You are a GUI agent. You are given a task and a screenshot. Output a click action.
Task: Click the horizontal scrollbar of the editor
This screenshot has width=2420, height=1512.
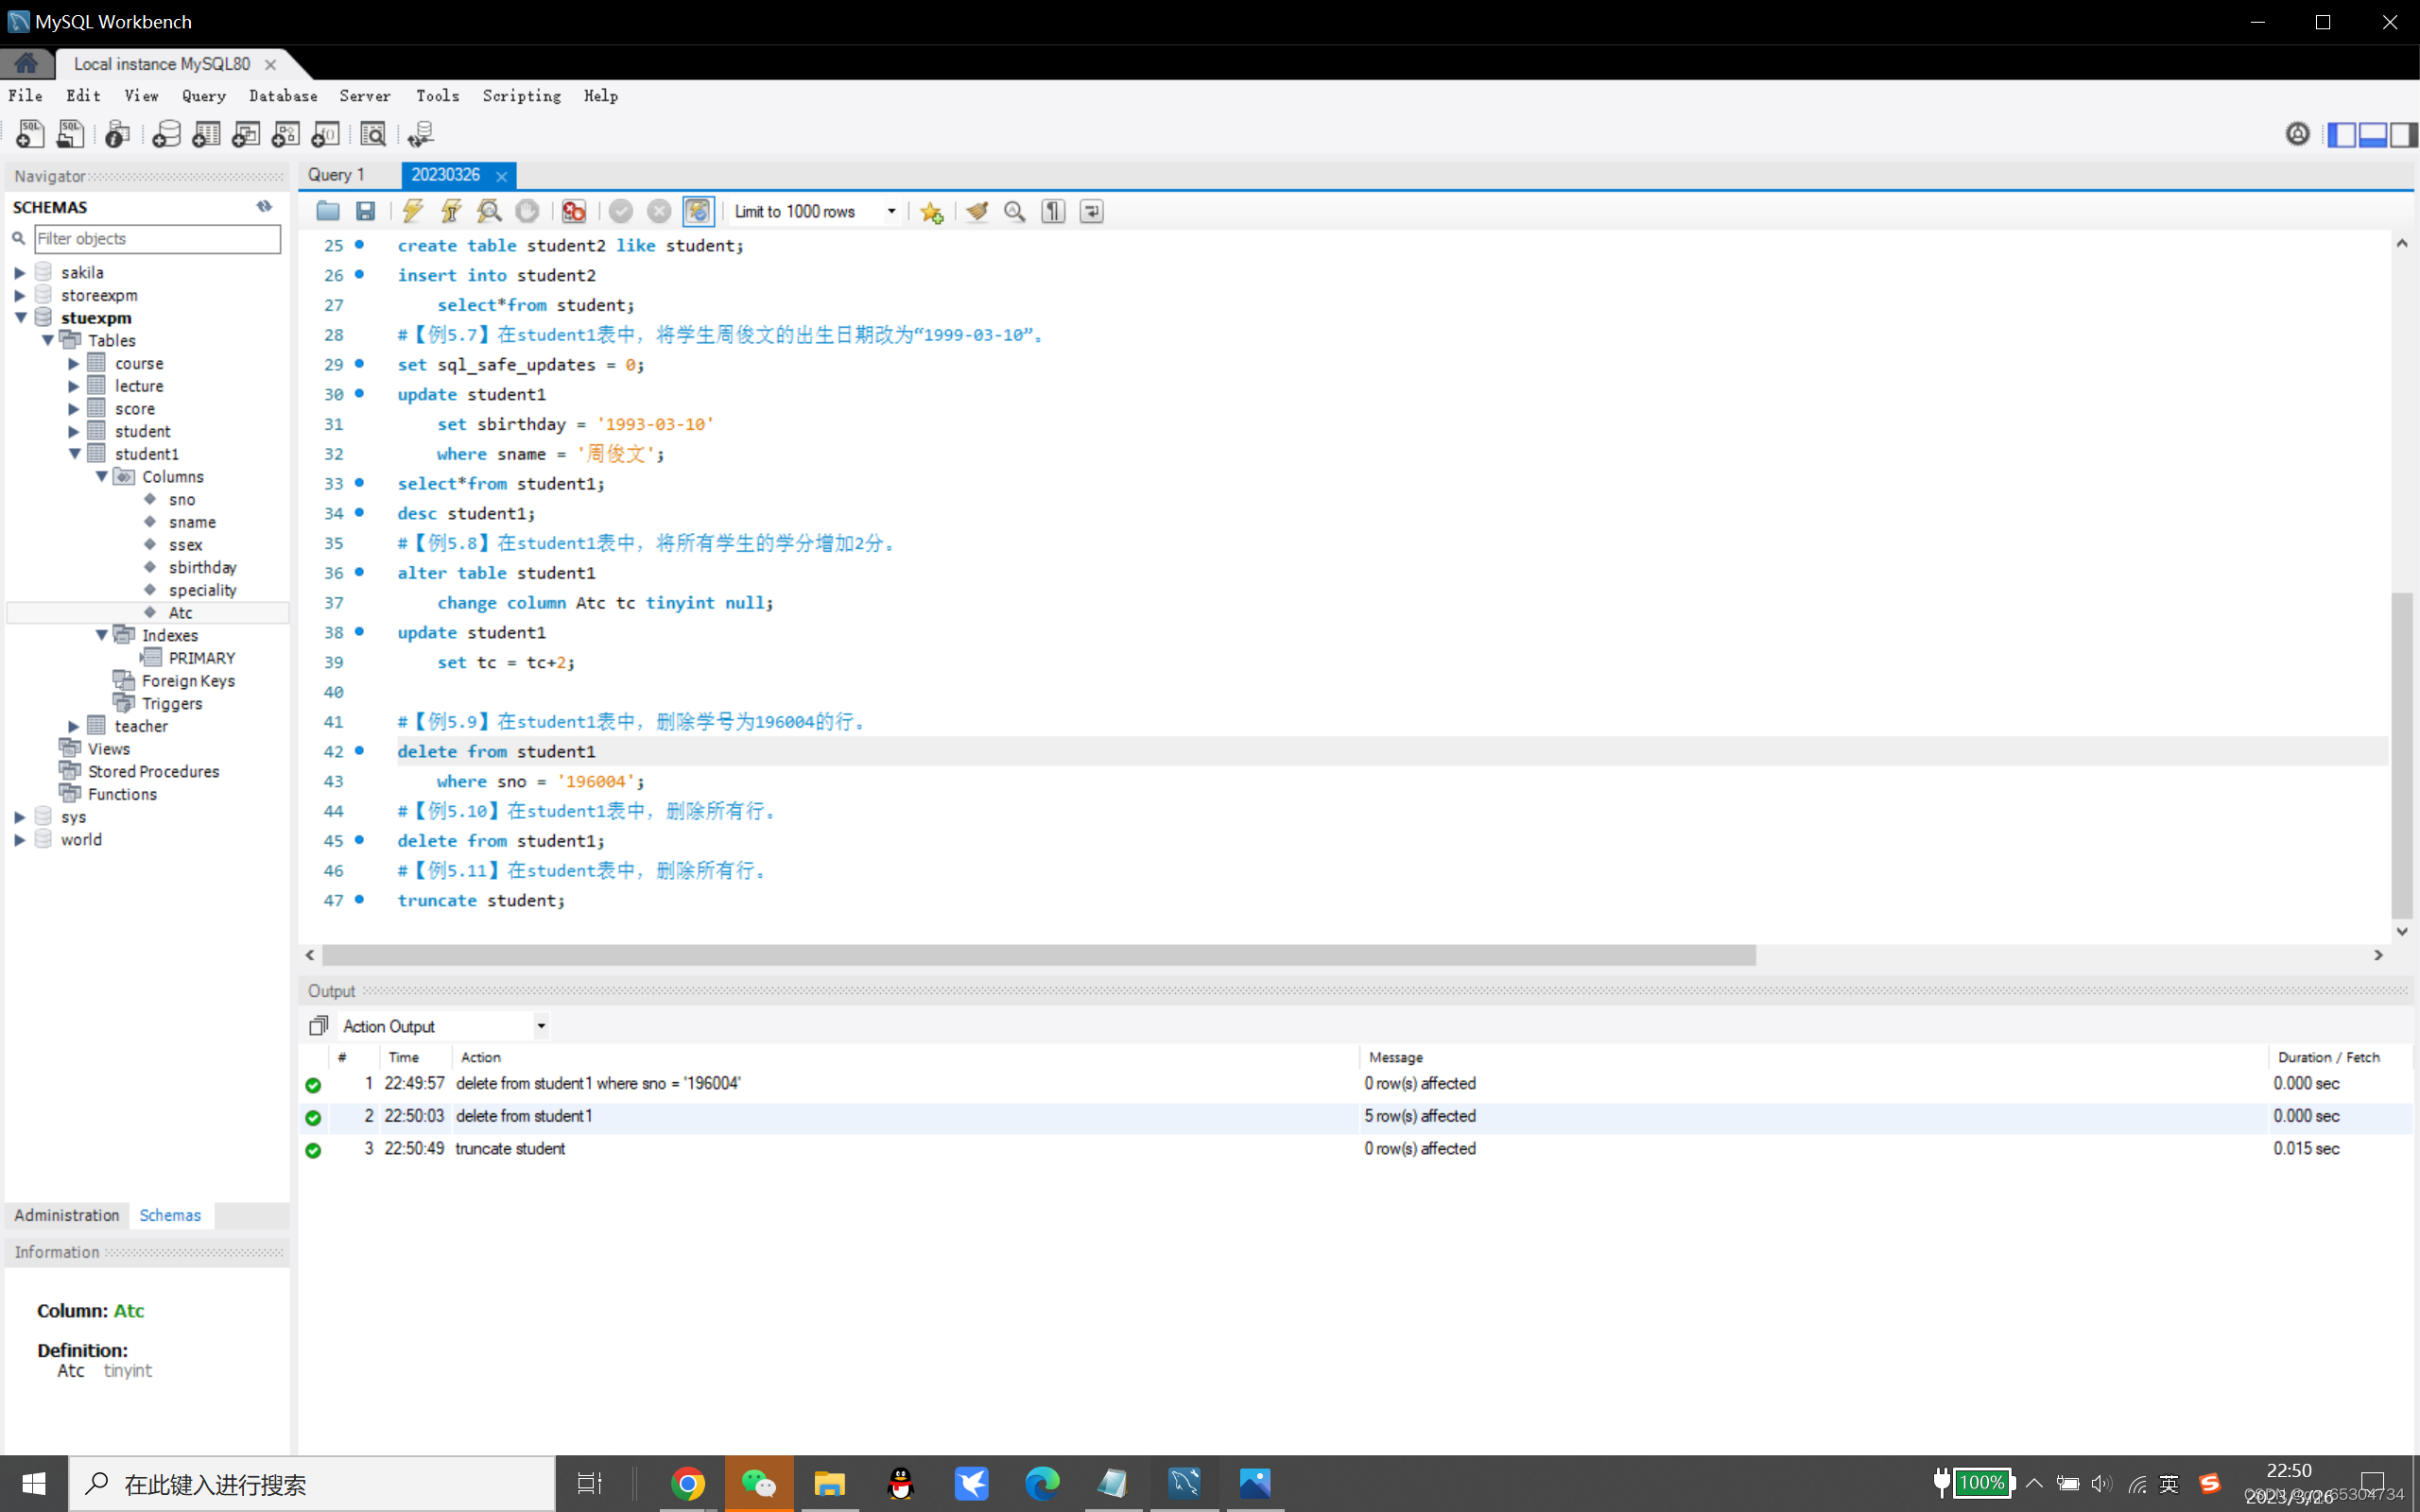click(1038, 955)
